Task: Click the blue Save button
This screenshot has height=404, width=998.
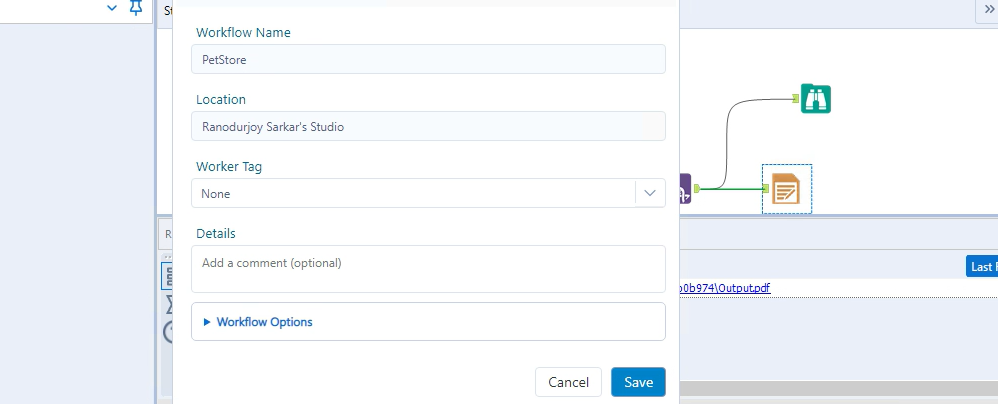Action: 638,382
